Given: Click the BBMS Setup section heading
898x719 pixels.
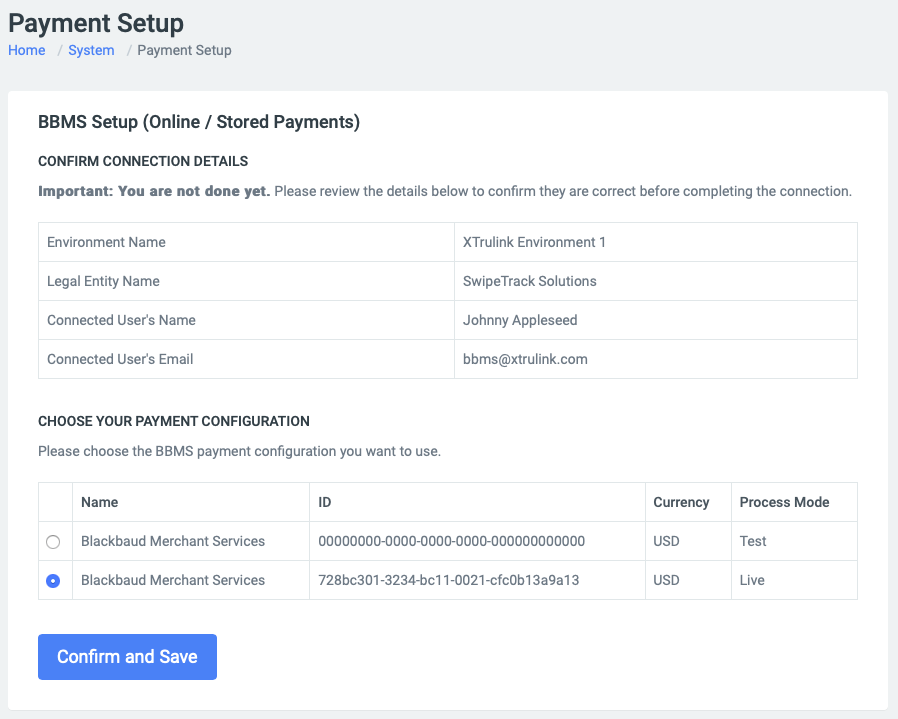Looking at the screenshot, I should point(199,122).
